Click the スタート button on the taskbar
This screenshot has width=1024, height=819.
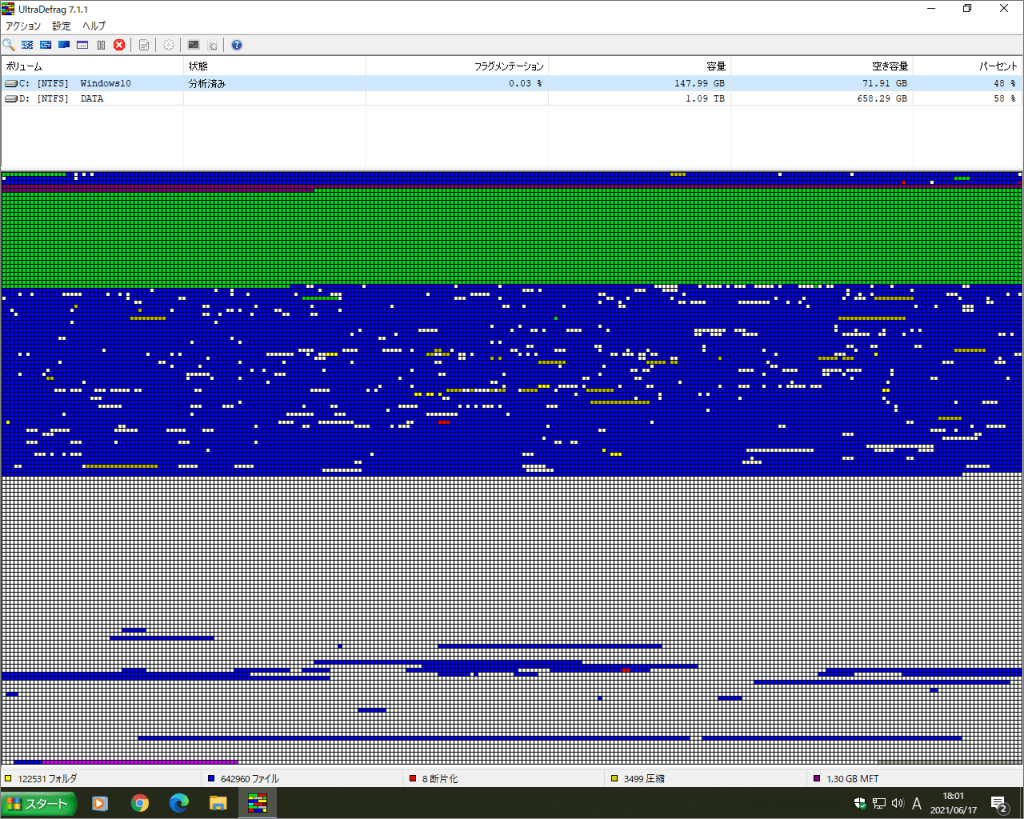(38, 803)
